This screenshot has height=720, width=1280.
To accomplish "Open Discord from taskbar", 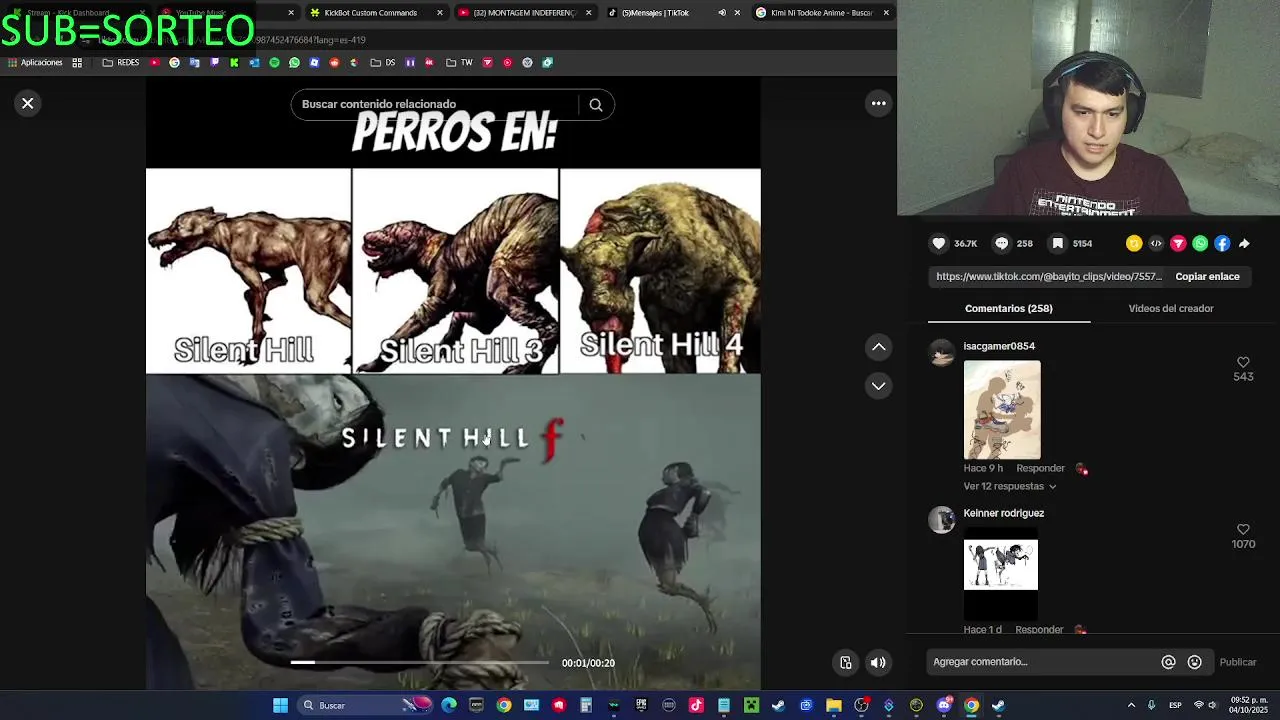I will [944, 705].
